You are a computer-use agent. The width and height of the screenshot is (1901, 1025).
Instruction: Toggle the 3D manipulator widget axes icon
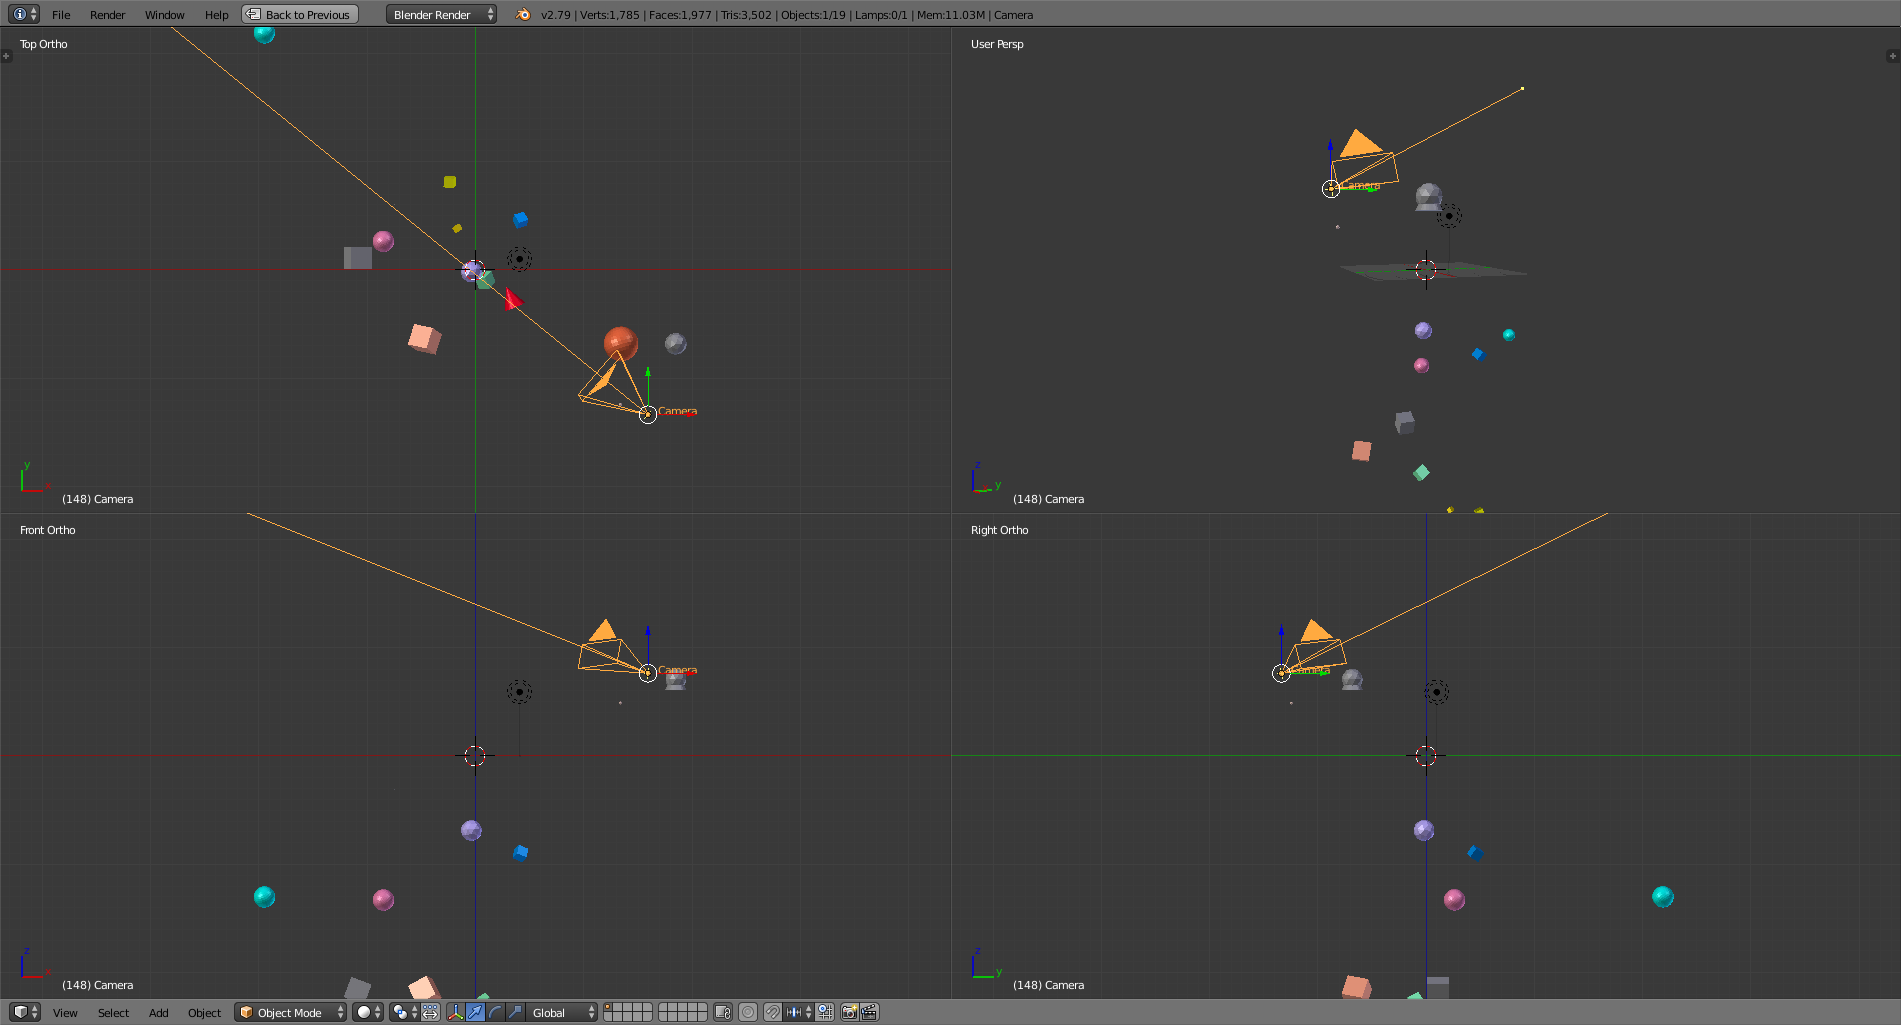tap(455, 1012)
